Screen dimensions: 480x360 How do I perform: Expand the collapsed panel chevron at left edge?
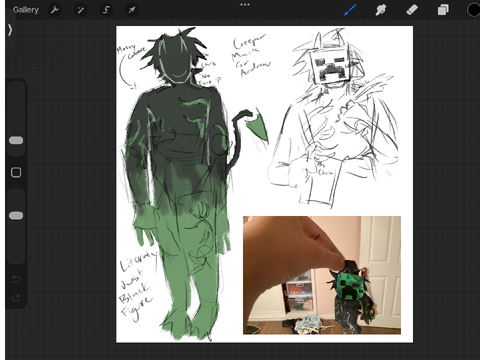click(10, 30)
